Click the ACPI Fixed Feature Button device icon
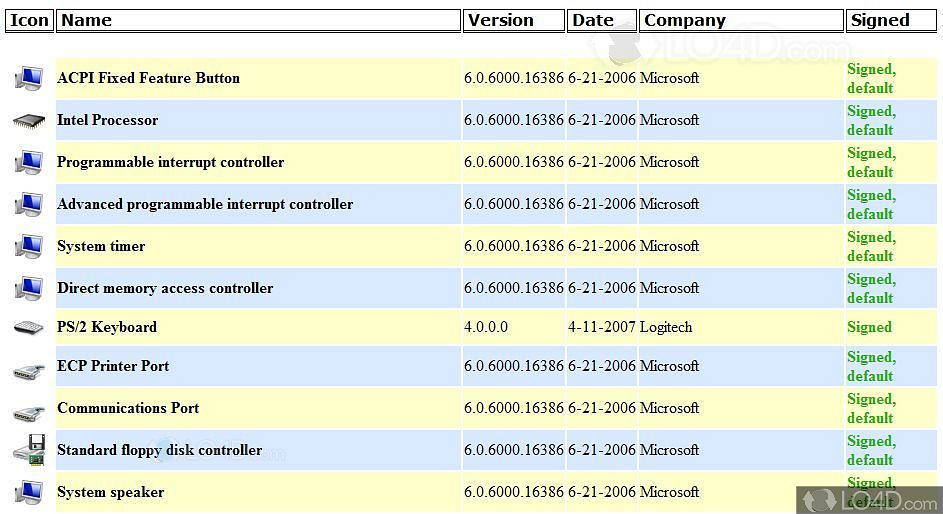 (x=29, y=79)
